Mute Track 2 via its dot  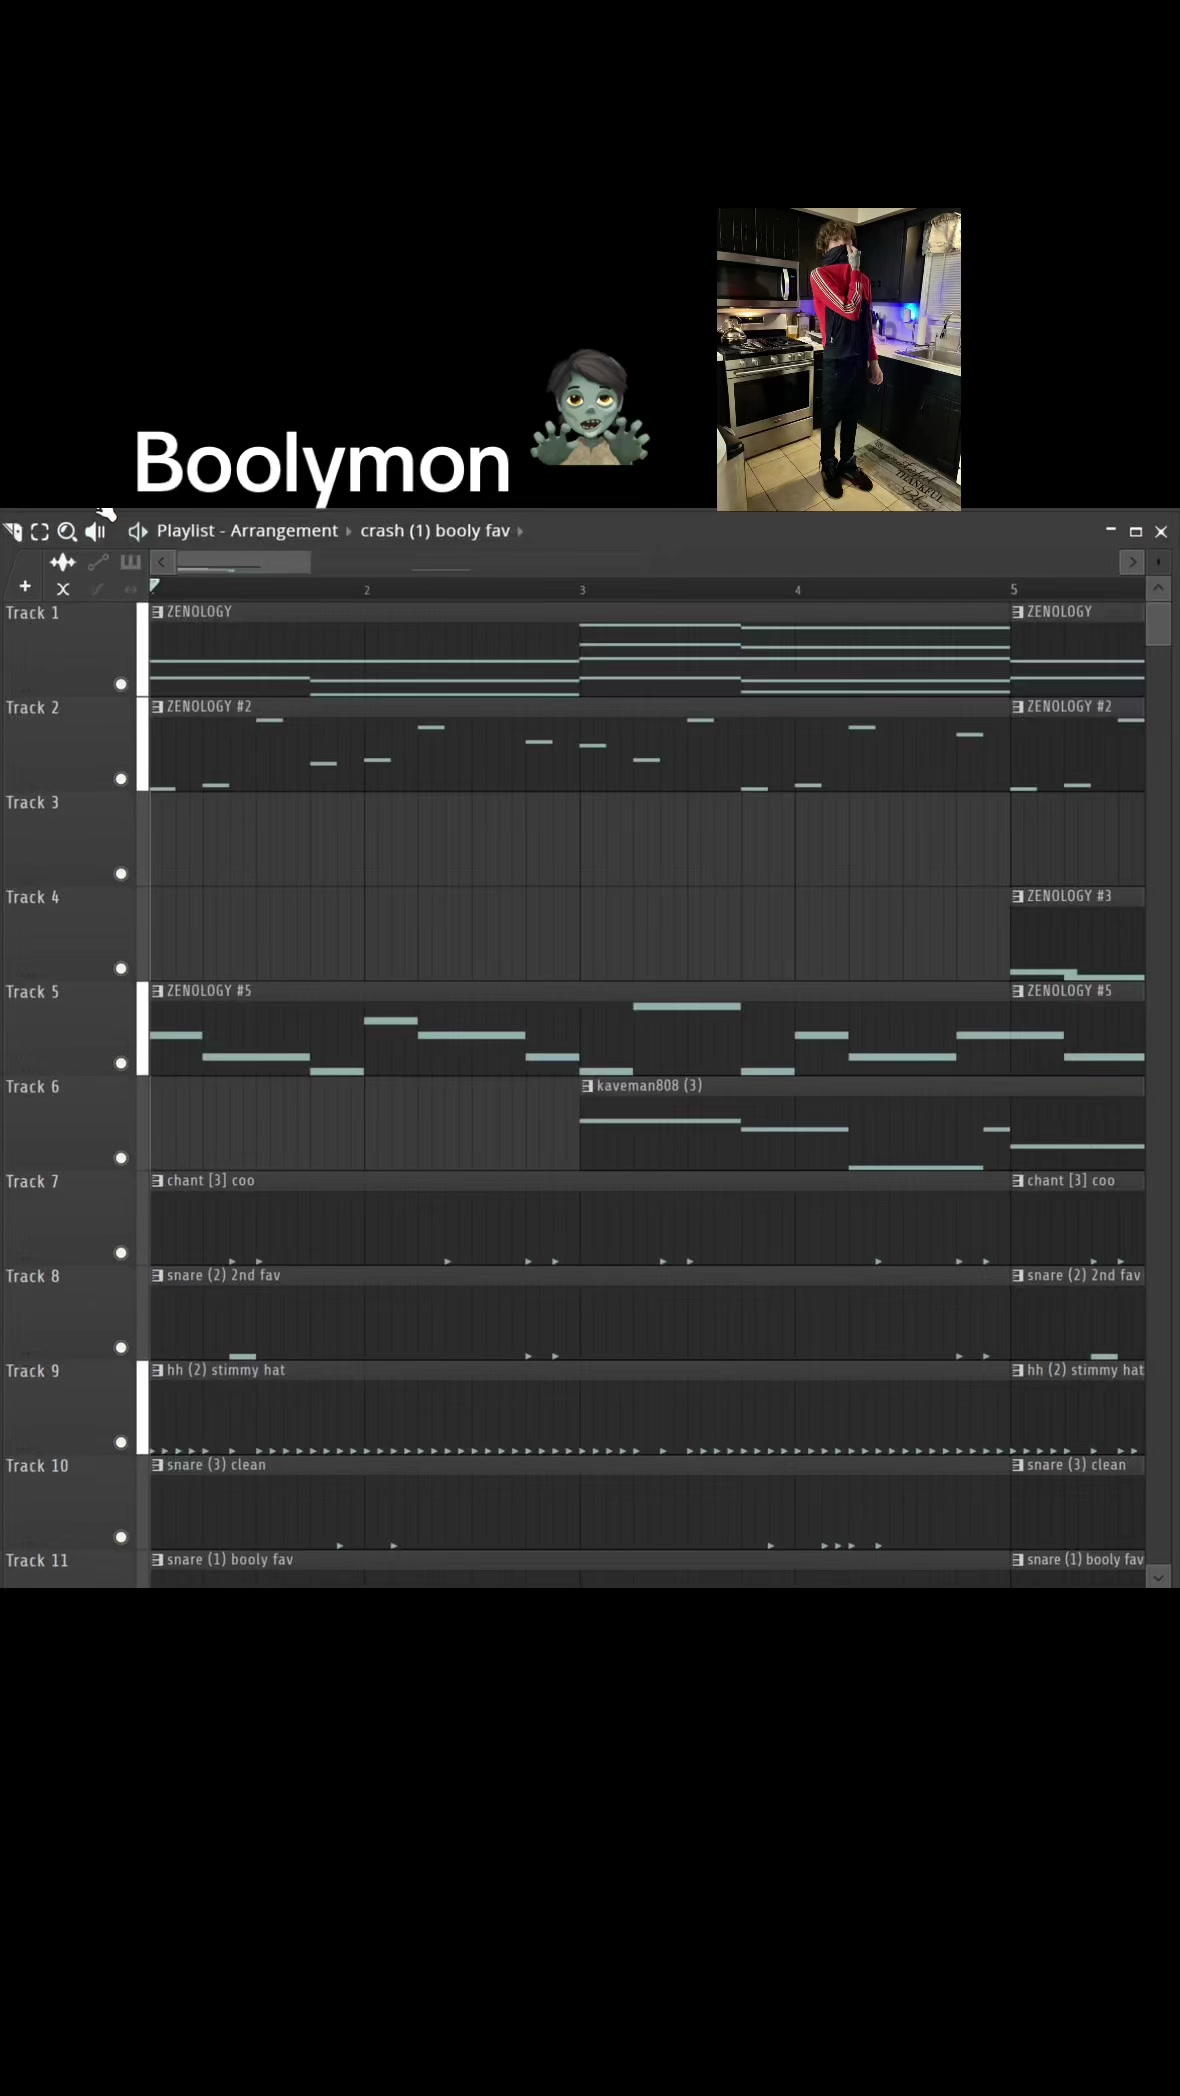(121, 779)
